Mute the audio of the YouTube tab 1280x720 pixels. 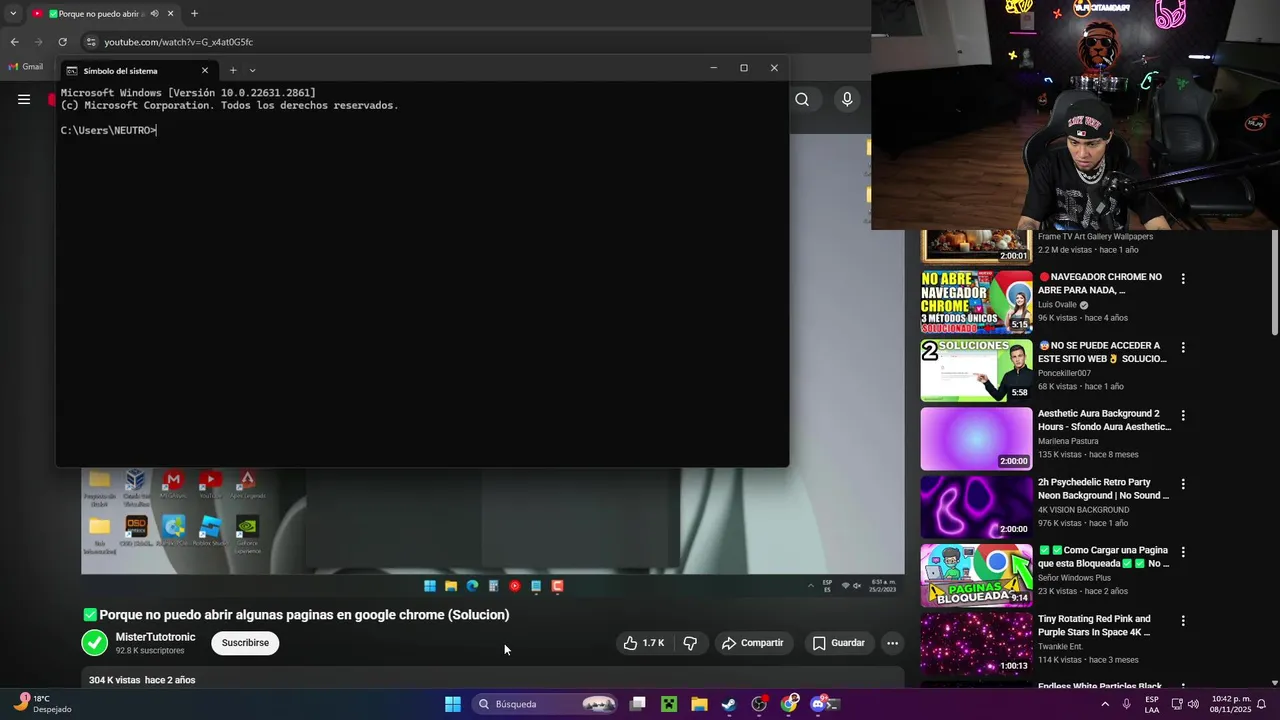coord(154,14)
